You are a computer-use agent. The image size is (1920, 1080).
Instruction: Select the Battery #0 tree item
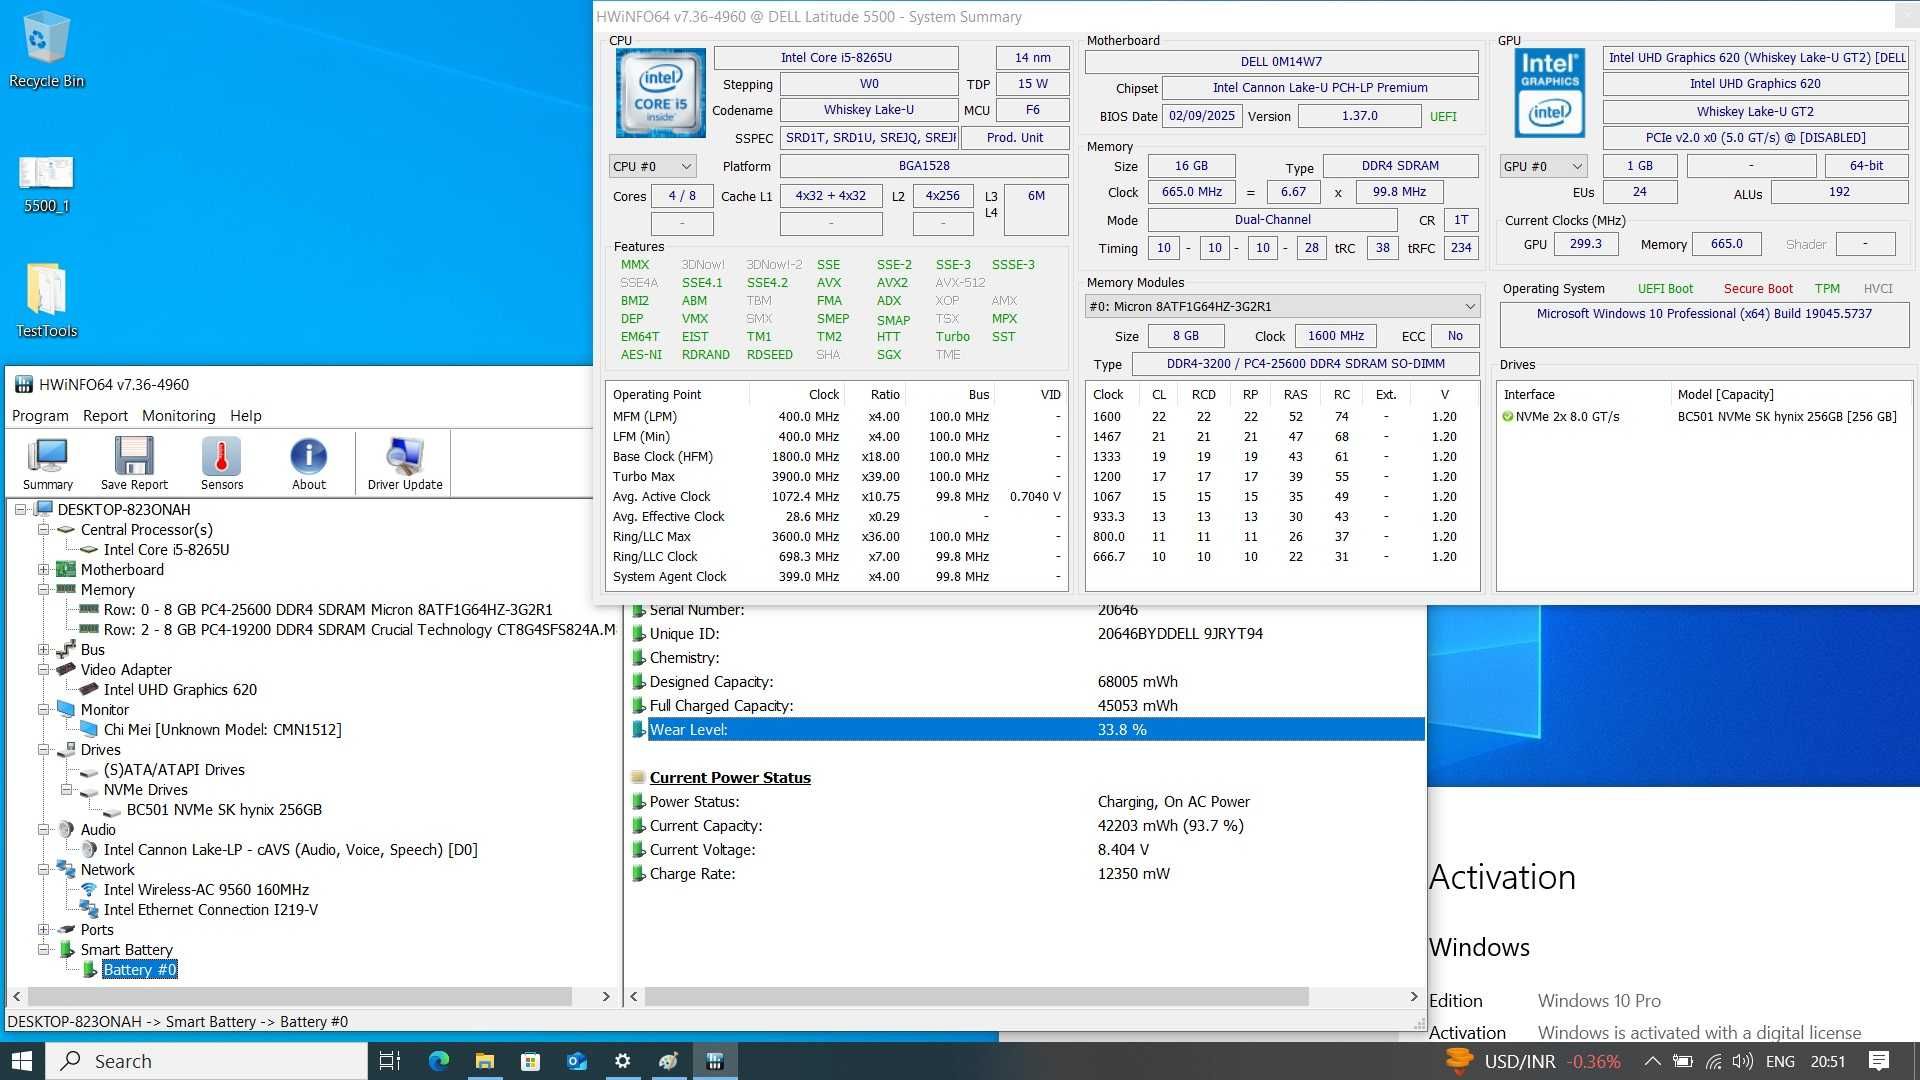(139, 969)
